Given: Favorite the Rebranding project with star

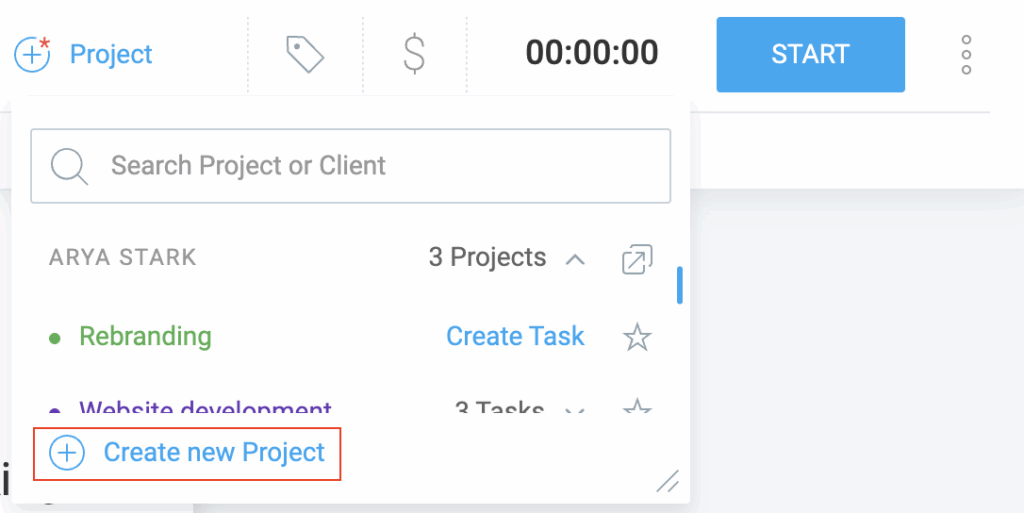Looking at the screenshot, I should [x=637, y=337].
